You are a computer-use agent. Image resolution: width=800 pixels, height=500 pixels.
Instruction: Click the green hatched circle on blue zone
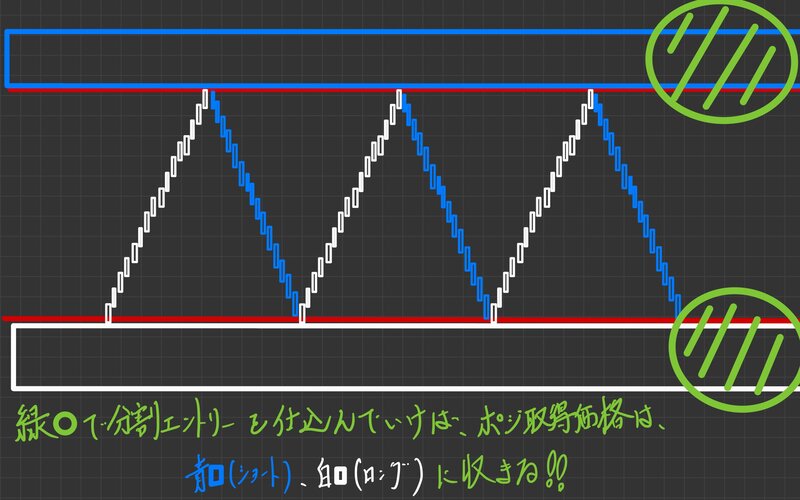click(722, 60)
